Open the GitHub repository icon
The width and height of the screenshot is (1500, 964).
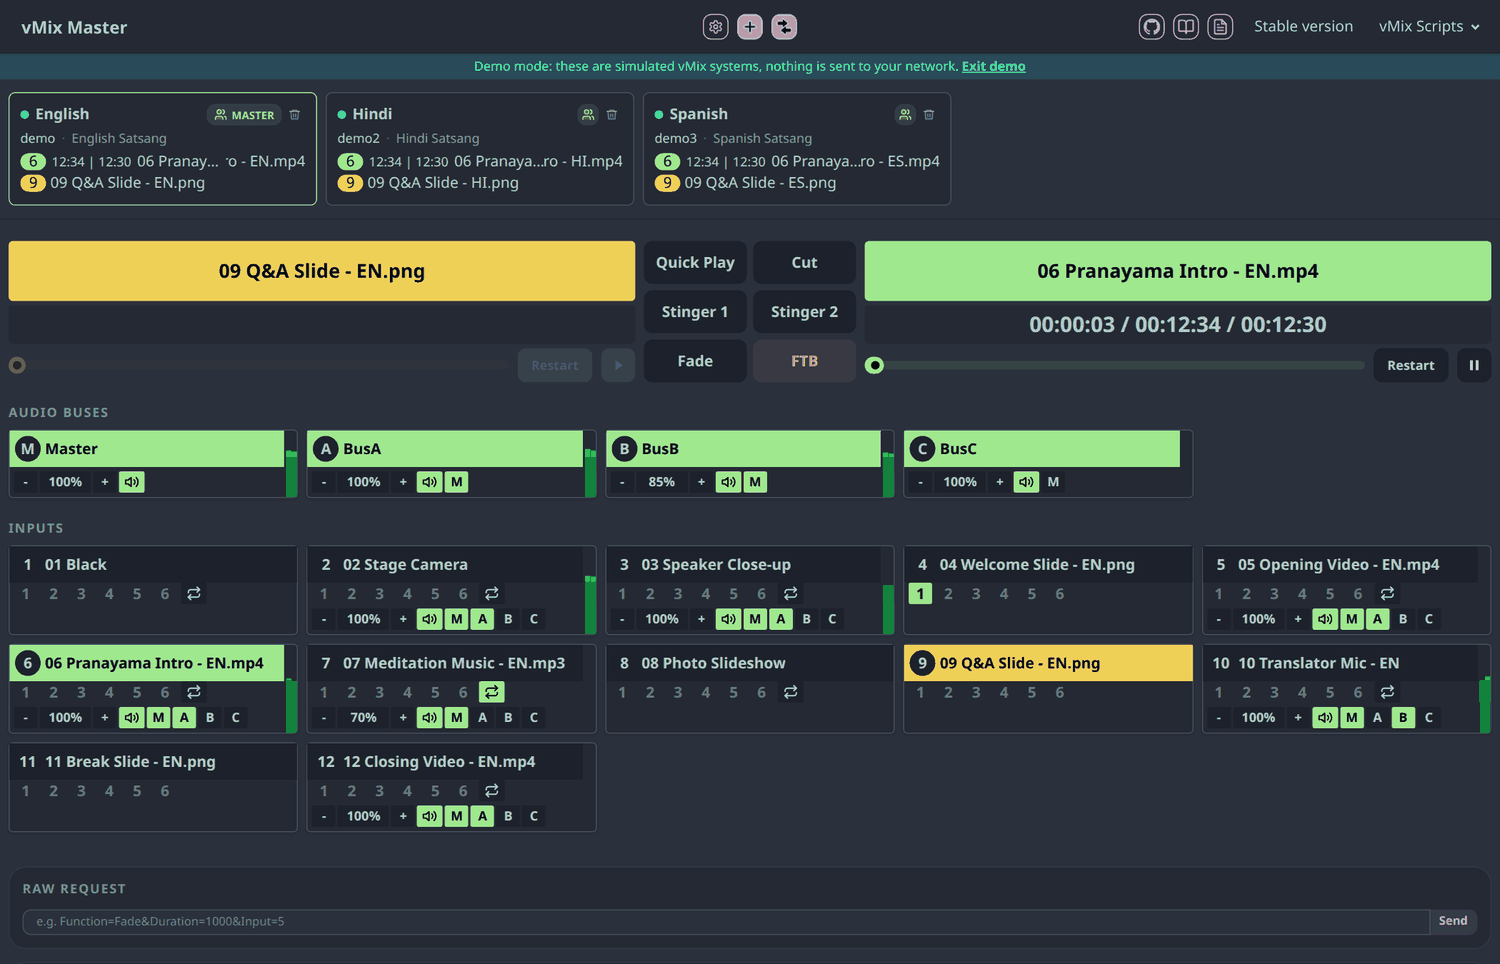click(1152, 27)
